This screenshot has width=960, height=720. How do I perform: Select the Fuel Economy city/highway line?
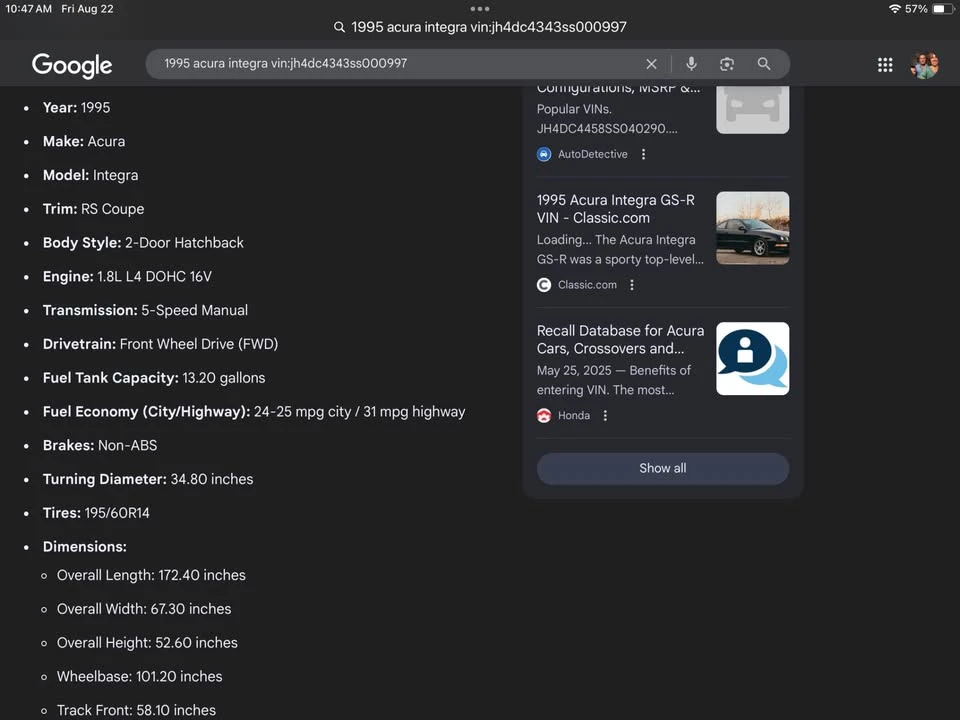click(x=254, y=412)
